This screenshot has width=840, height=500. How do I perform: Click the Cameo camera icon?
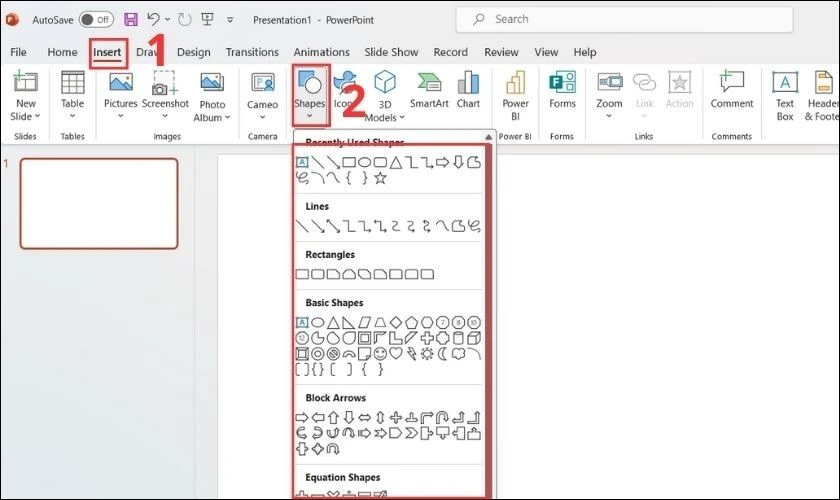pyautogui.click(x=262, y=83)
